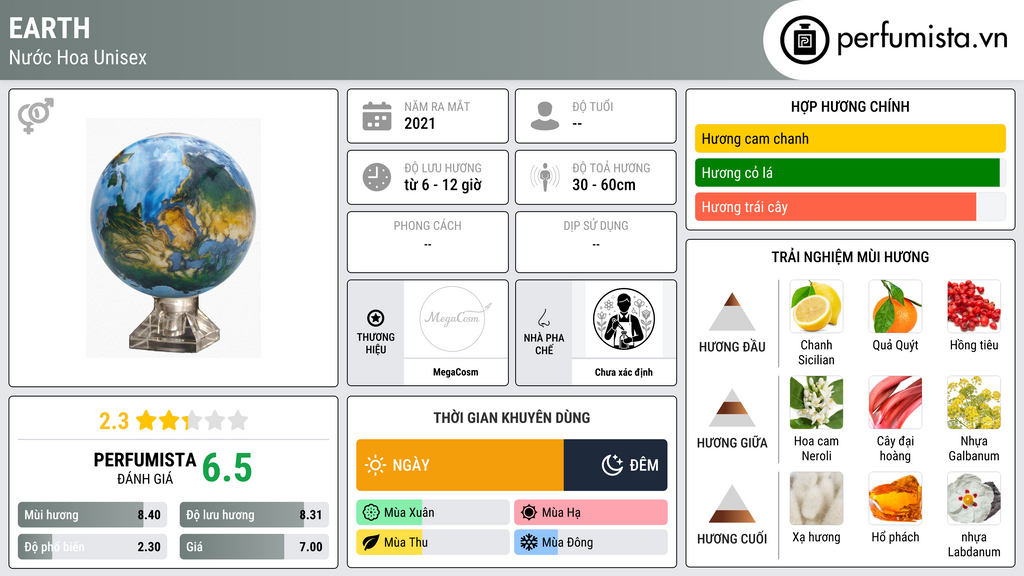Click the star badge icon above Thương hiệu

[x=376, y=318]
